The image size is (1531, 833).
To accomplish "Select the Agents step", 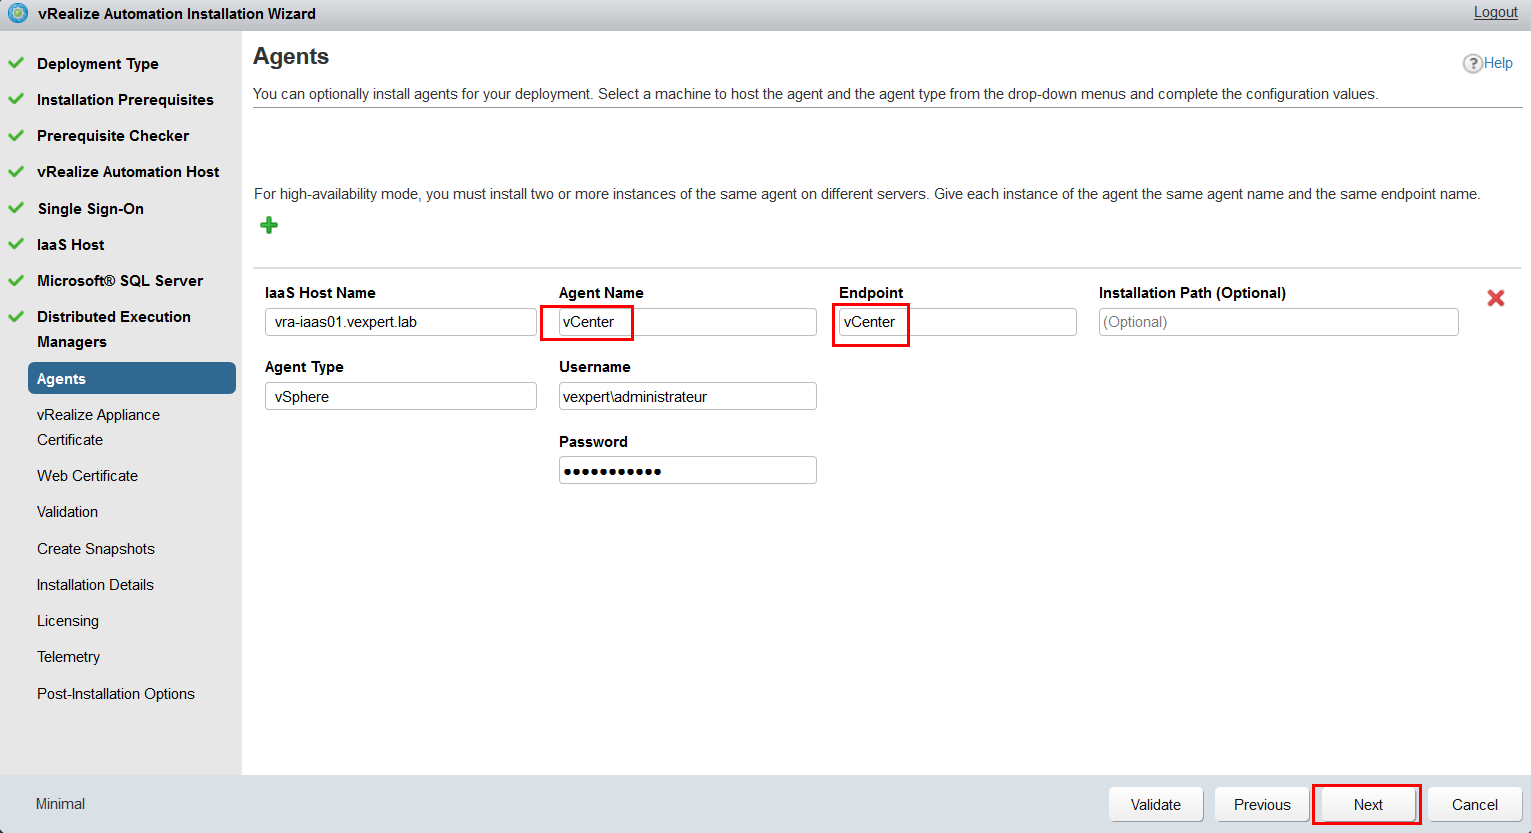I will (132, 378).
